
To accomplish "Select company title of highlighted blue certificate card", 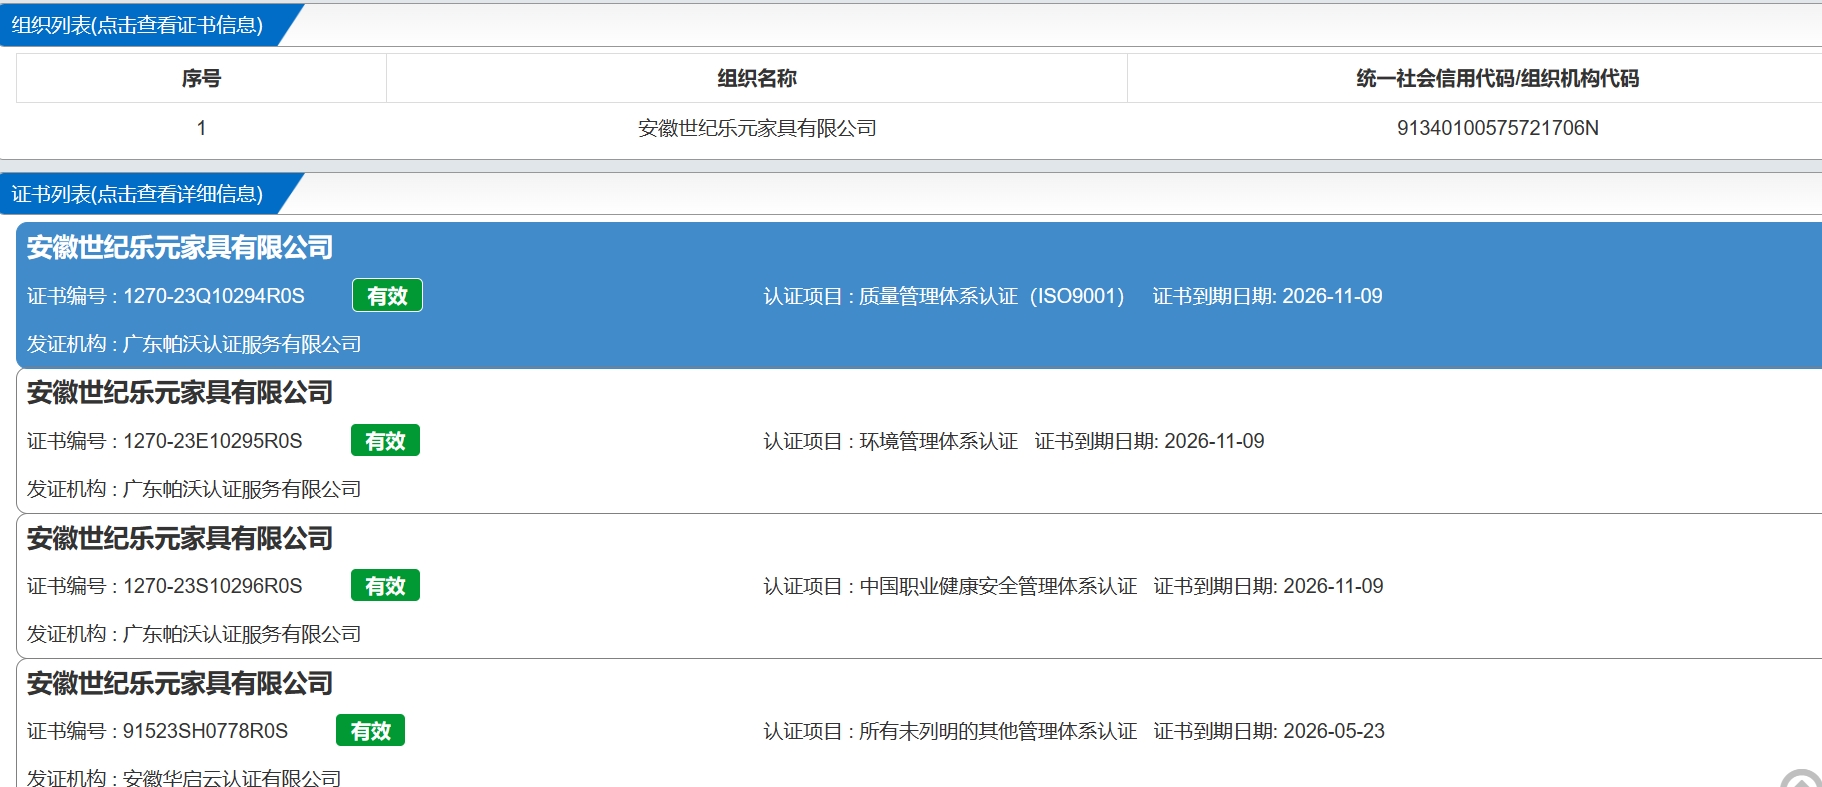I will pyautogui.click(x=180, y=247).
